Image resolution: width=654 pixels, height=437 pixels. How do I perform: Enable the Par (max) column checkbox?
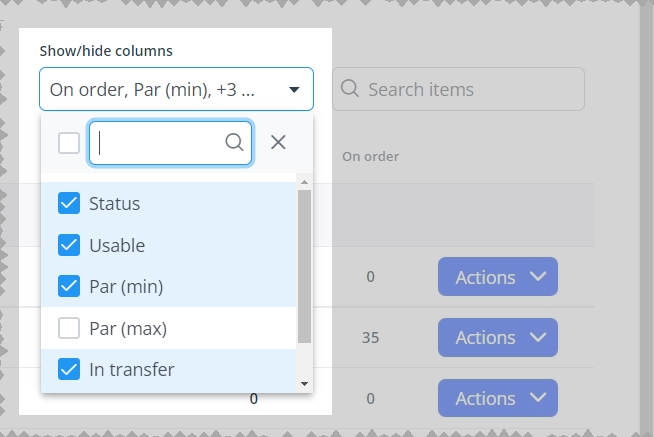coord(69,328)
